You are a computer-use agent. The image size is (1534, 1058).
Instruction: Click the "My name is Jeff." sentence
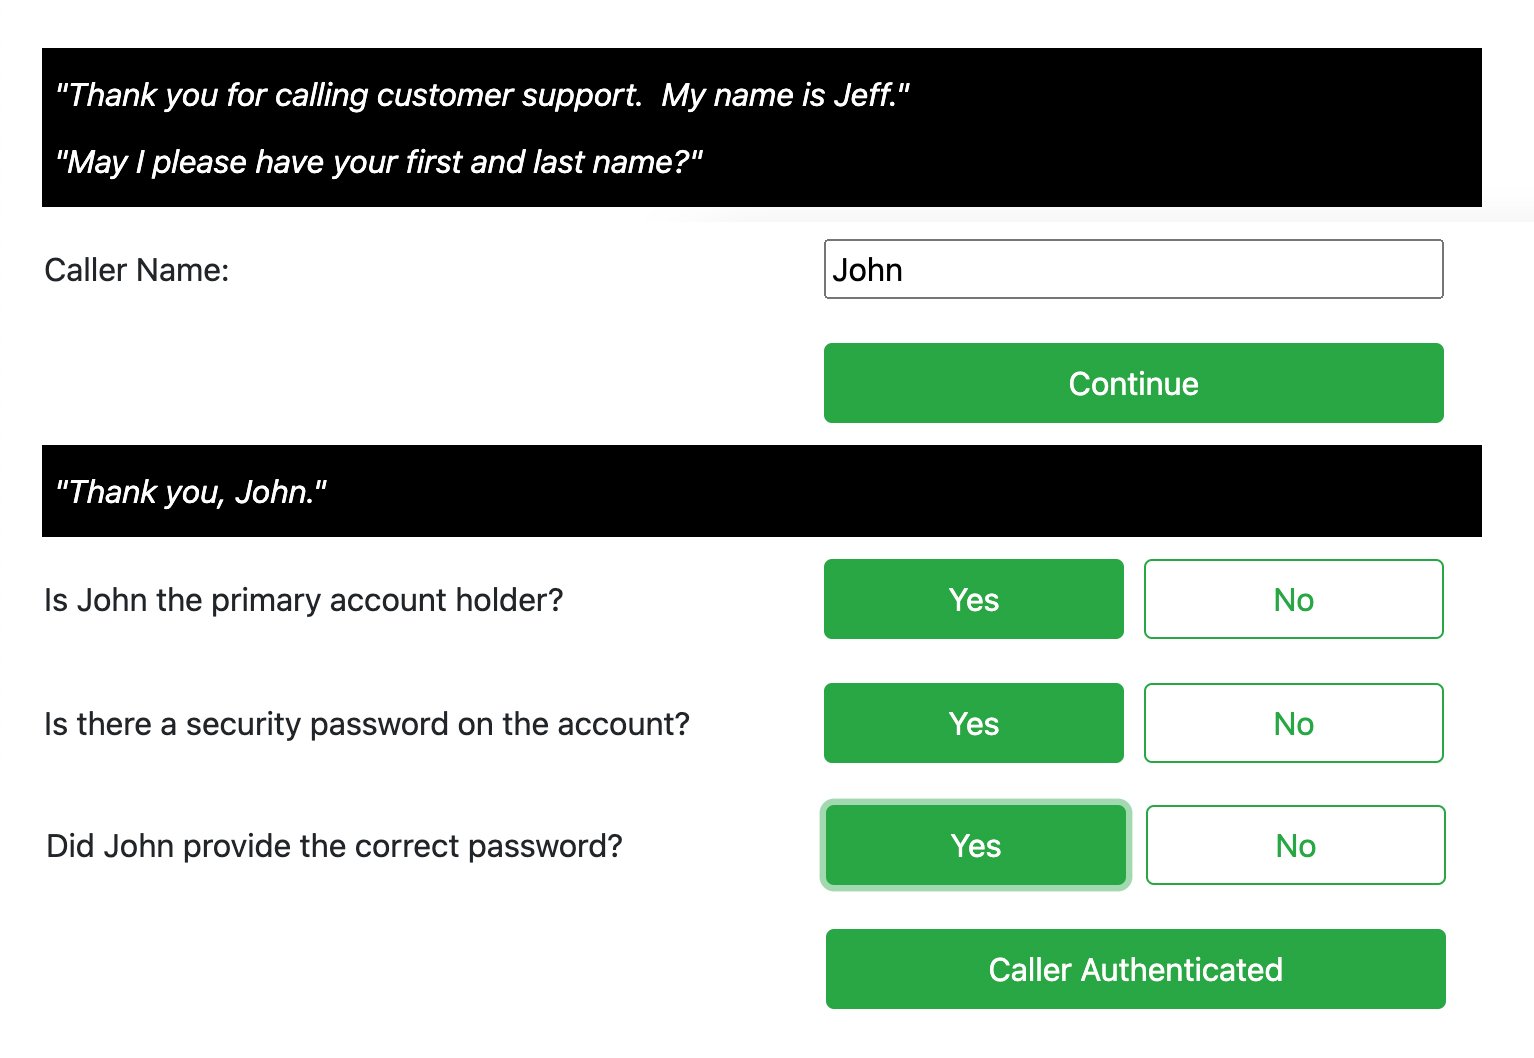pyautogui.click(x=785, y=95)
